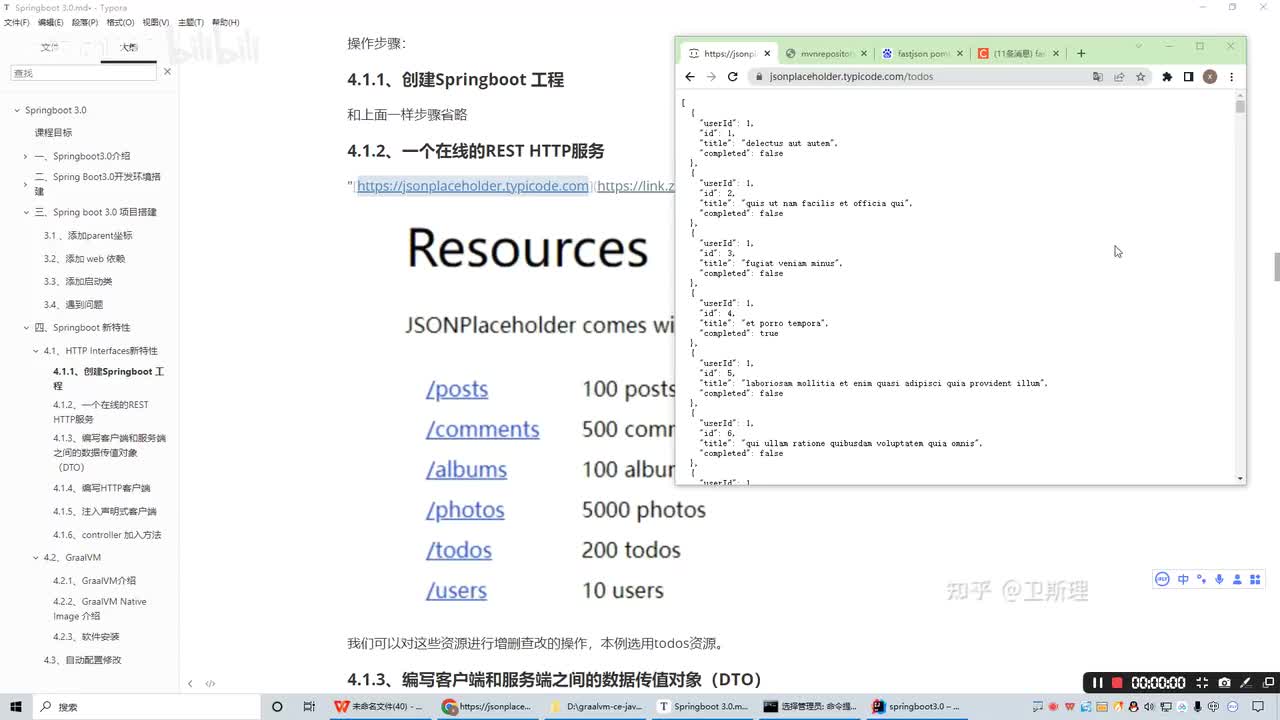Screen dimensions: 1280x720
Task: Open Chrome three-dot menu
Action: click(1231, 77)
